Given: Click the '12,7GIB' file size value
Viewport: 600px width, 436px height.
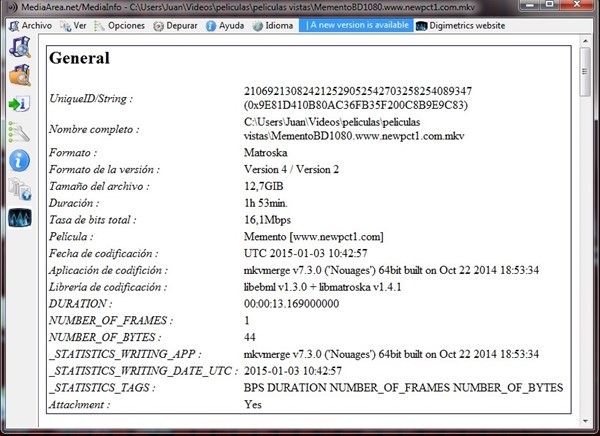Looking at the screenshot, I should (x=264, y=186).
